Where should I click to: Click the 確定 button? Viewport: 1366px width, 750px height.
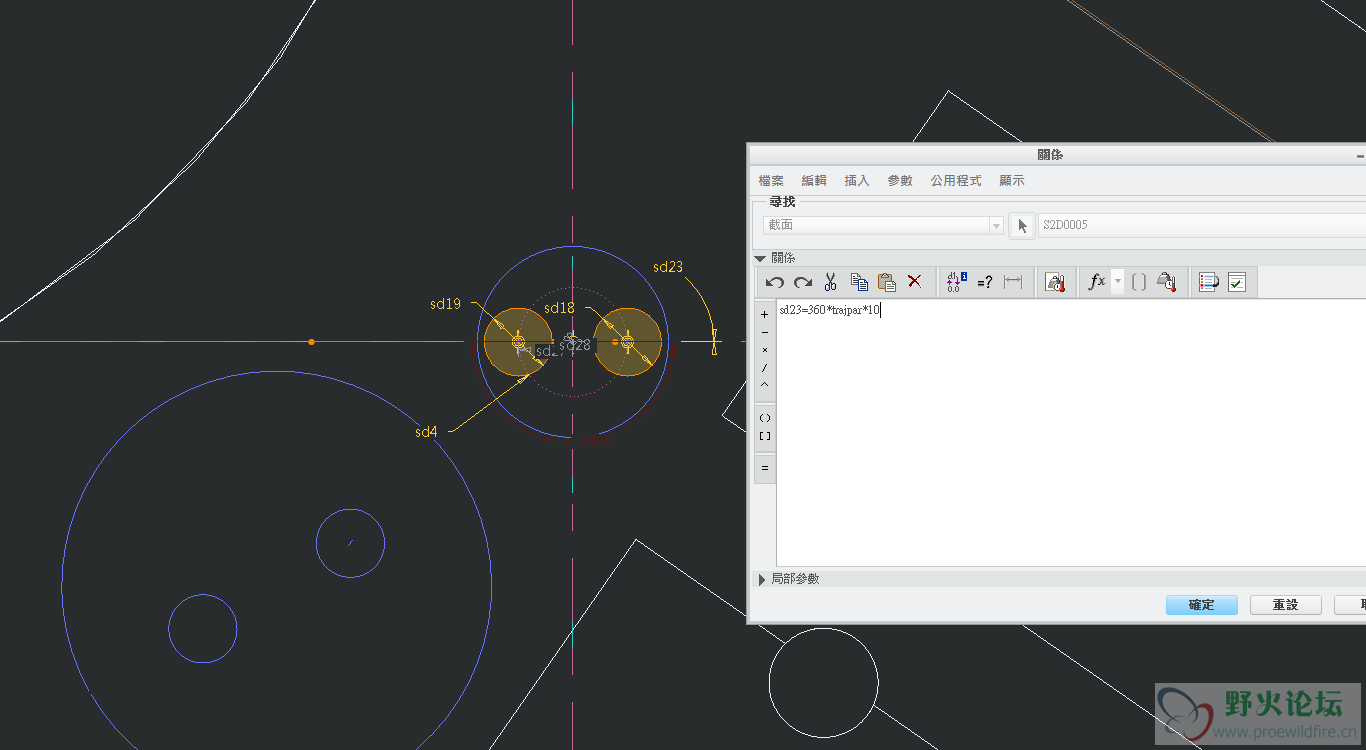pos(1201,605)
